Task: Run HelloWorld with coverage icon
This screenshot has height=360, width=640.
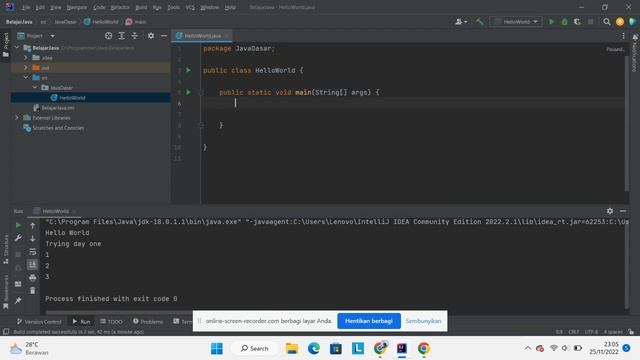Action: click(x=577, y=22)
